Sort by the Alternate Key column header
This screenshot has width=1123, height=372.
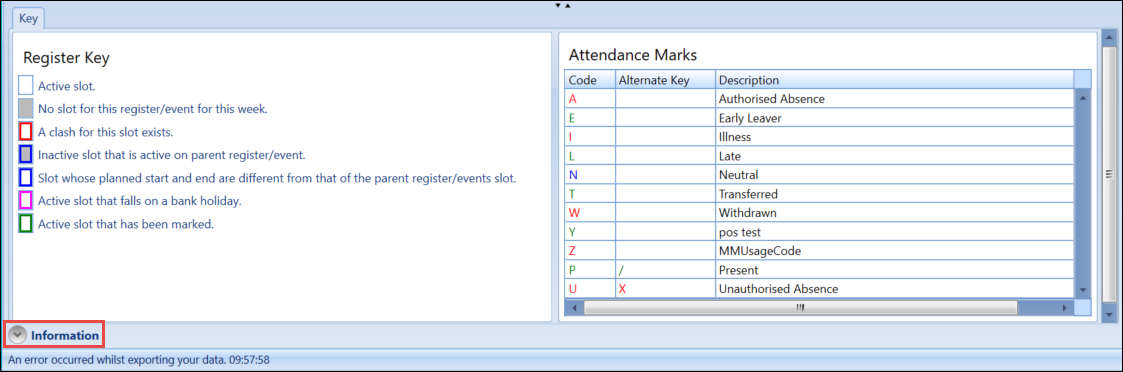point(665,80)
